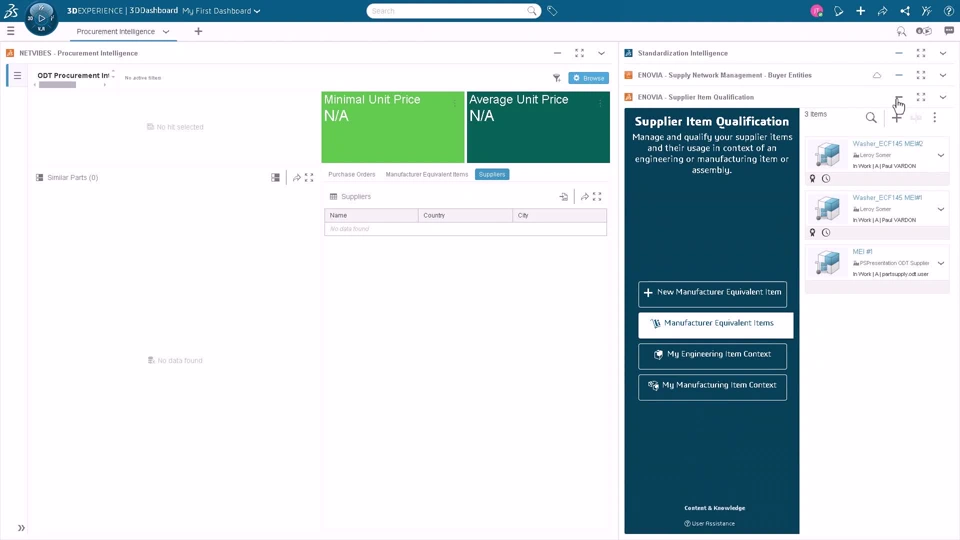960x540 pixels.
Task: Open the Procurement Intelligence tab dropdown arrow
Action: (166, 31)
